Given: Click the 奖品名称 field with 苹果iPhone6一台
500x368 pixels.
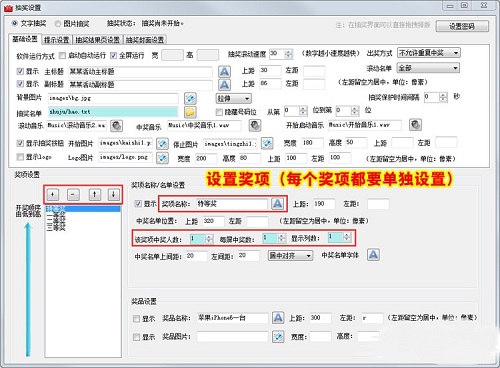Looking at the screenshot, I should pyautogui.click(x=232, y=318).
